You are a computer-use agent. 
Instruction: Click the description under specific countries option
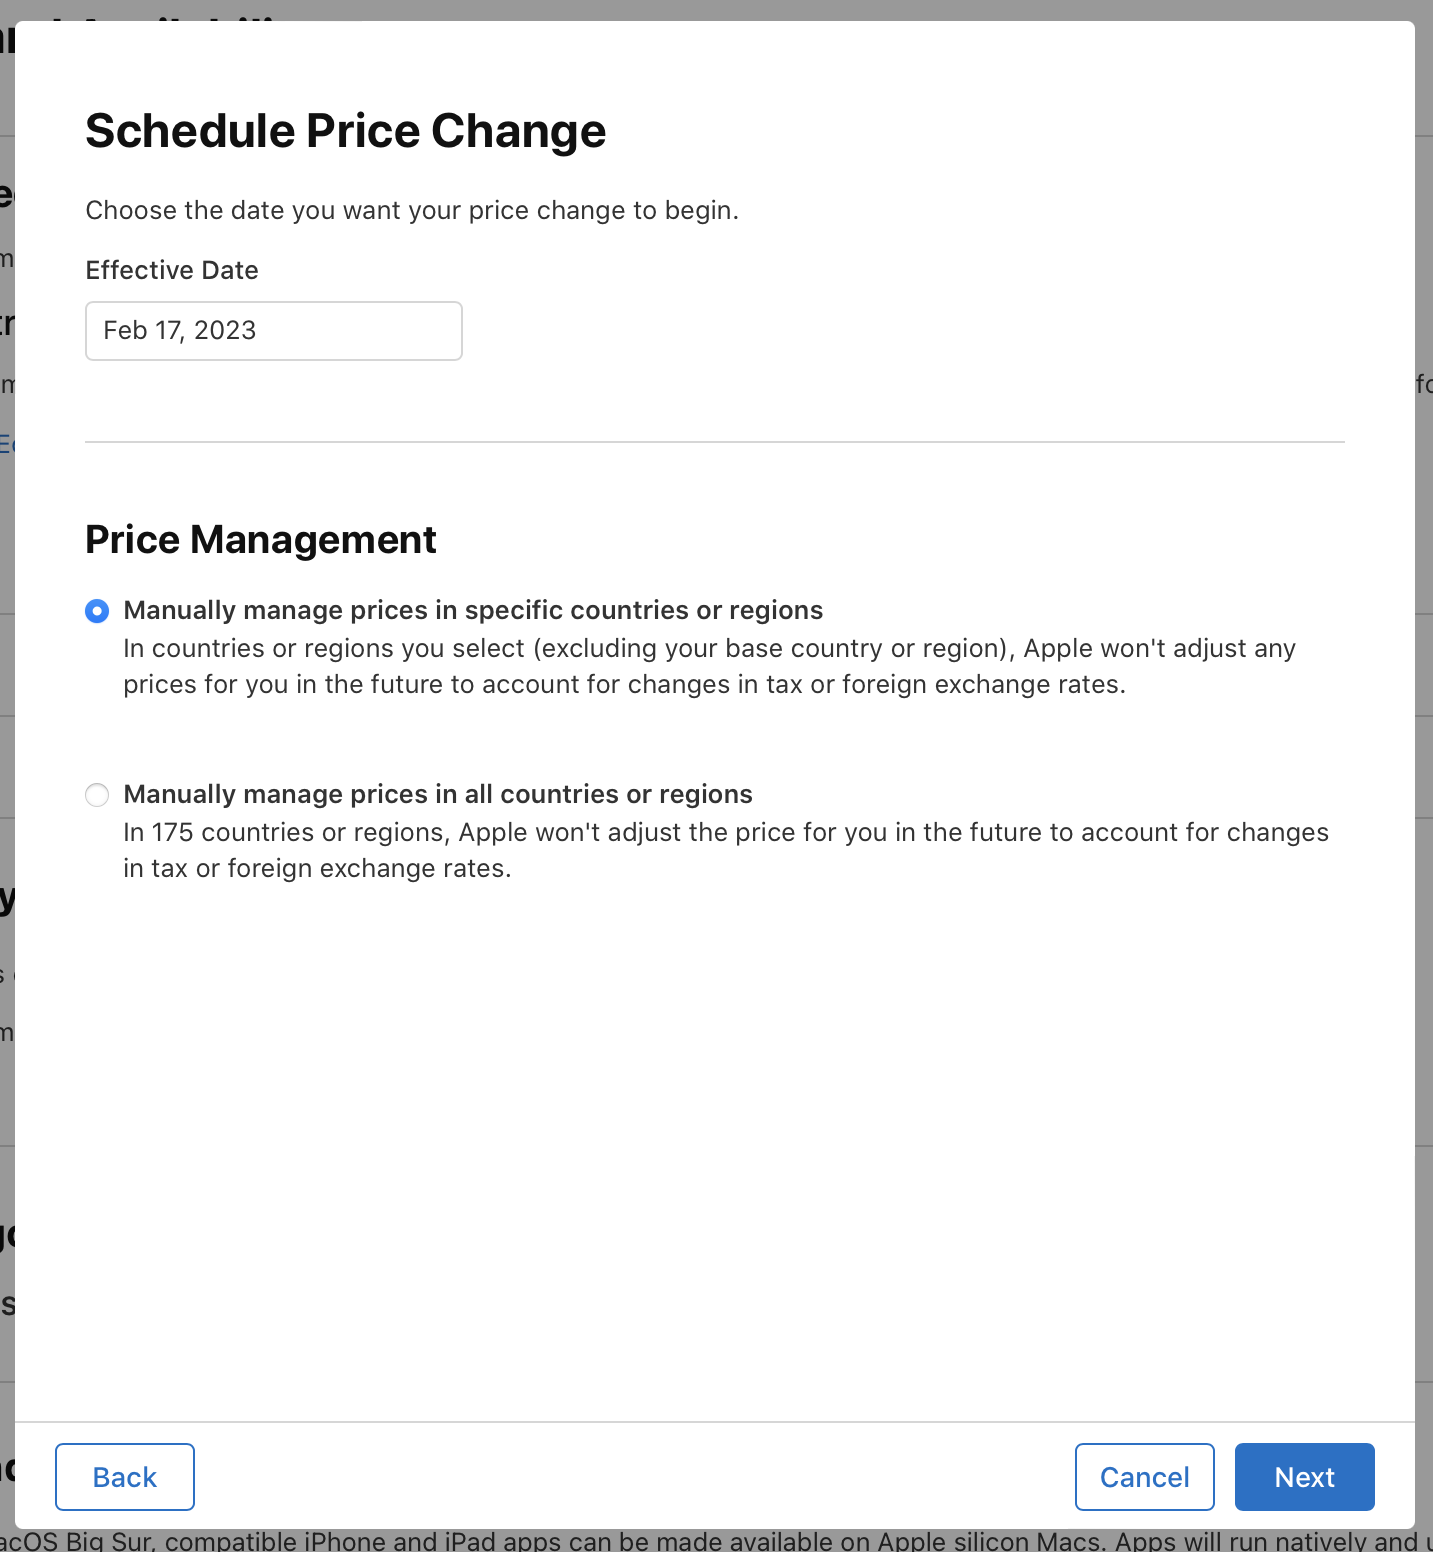pyautogui.click(x=708, y=666)
